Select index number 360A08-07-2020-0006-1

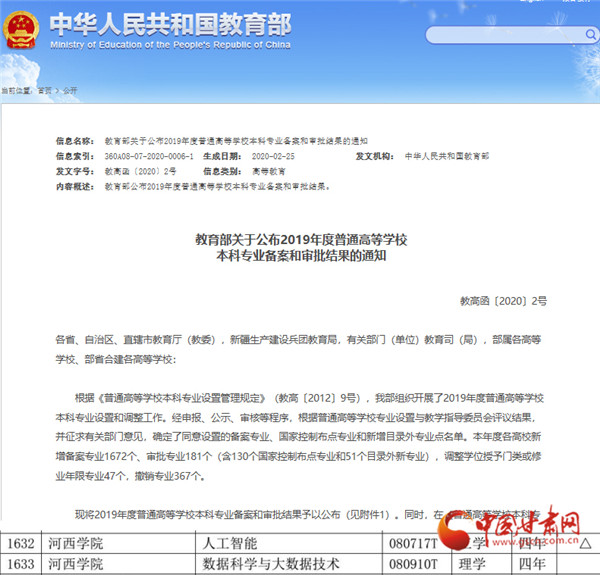(x=149, y=156)
